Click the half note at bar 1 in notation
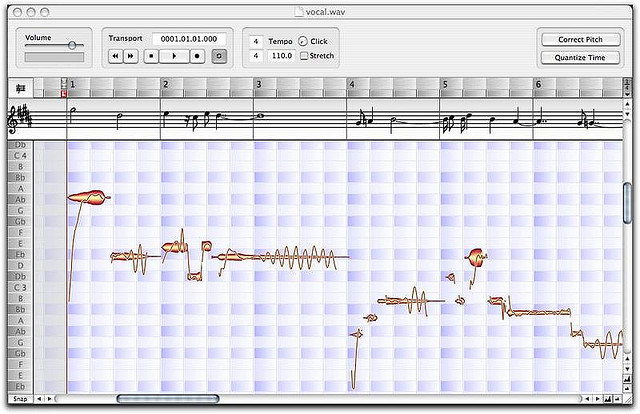Viewport: 640px width, 414px height. click(x=73, y=114)
